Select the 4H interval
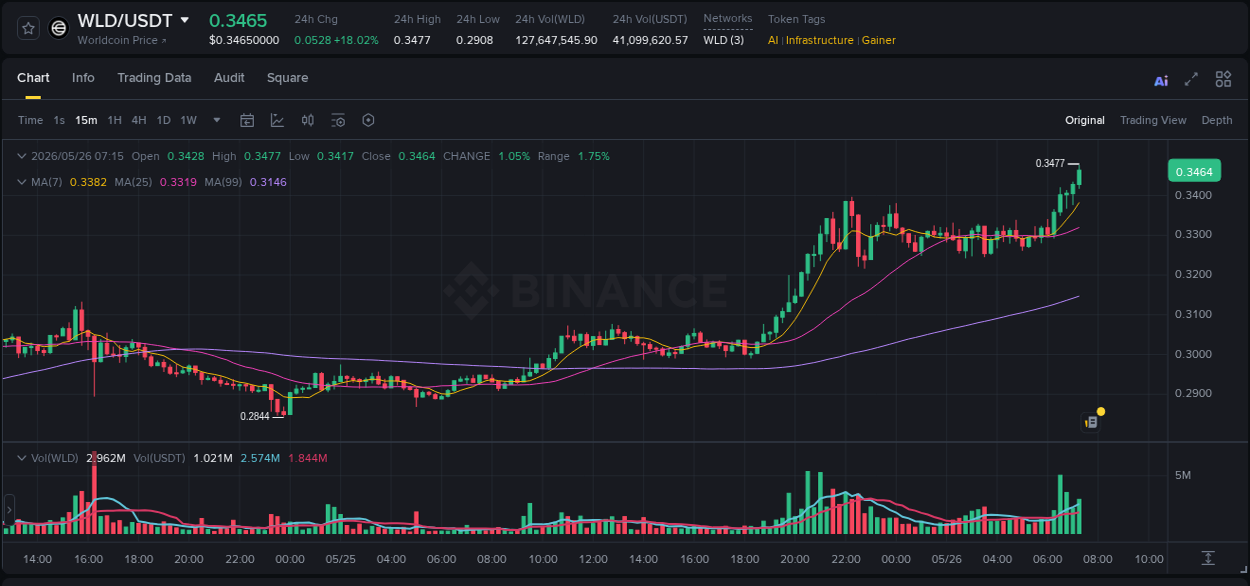This screenshot has height=586, width=1250. [139, 120]
